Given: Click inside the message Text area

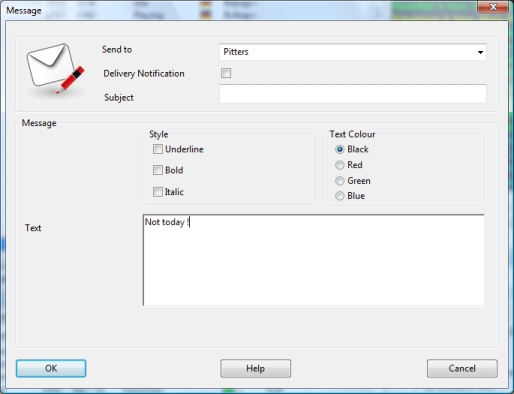Looking at the screenshot, I should pyautogui.click(x=314, y=260).
